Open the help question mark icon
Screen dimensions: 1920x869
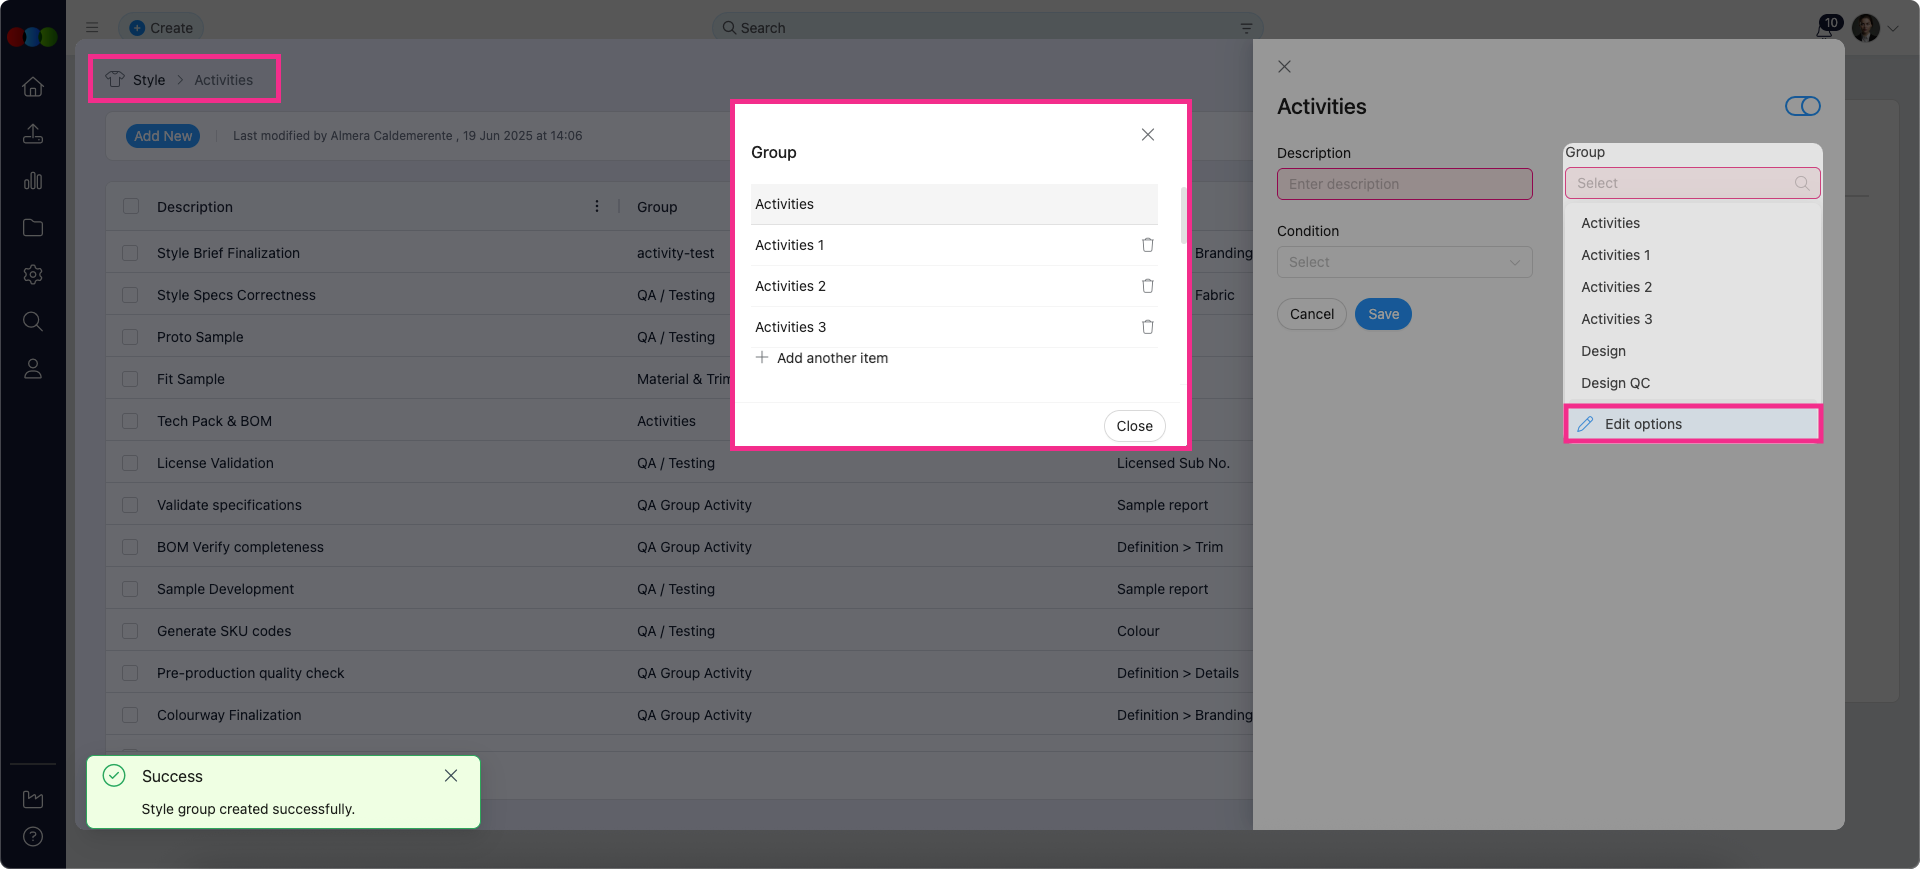tap(33, 837)
